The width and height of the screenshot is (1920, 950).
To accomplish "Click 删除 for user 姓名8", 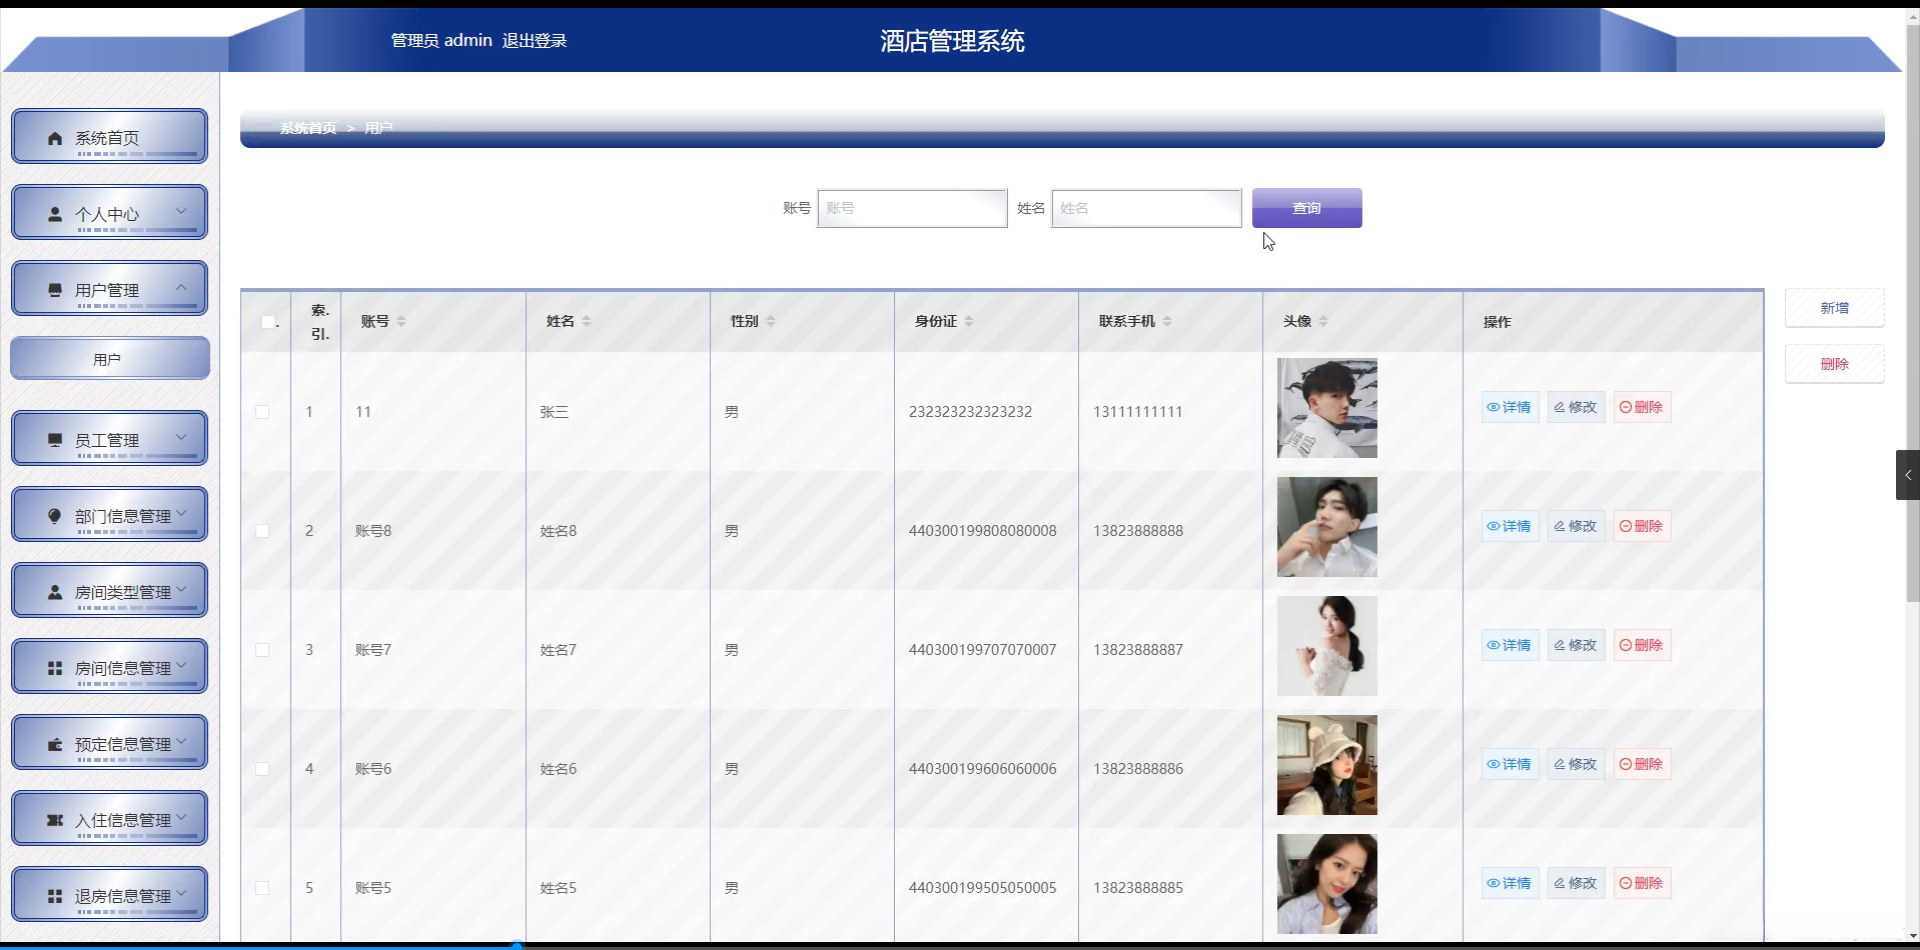I will point(1642,526).
